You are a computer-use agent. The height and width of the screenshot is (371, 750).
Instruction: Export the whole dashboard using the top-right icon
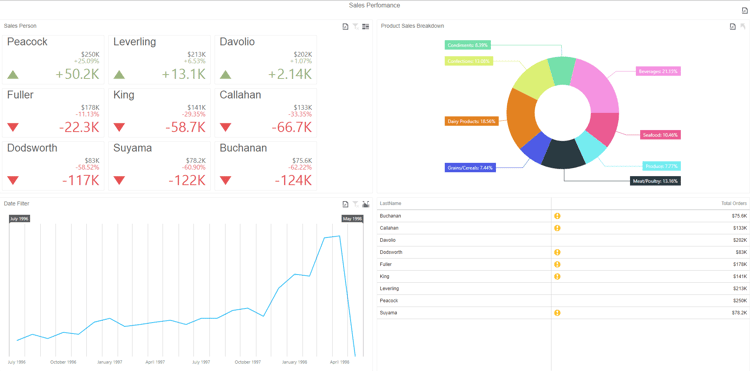(745, 11)
